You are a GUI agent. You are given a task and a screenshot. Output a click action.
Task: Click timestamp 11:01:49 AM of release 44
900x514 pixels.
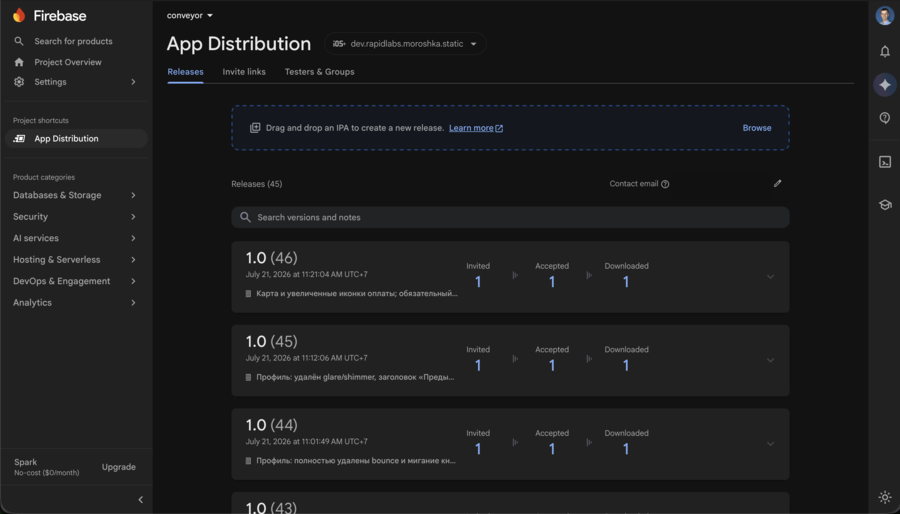tap(307, 442)
